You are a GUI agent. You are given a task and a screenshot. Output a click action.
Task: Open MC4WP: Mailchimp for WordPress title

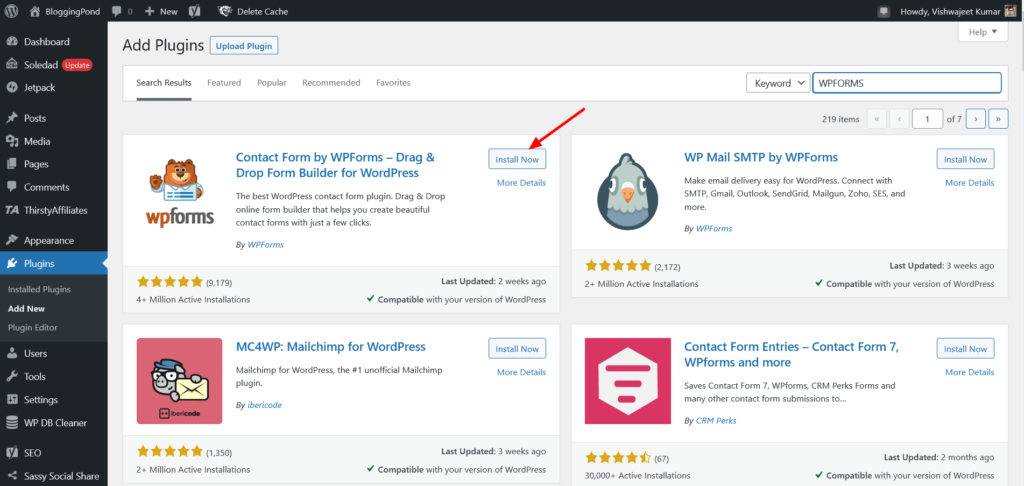(330, 347)
